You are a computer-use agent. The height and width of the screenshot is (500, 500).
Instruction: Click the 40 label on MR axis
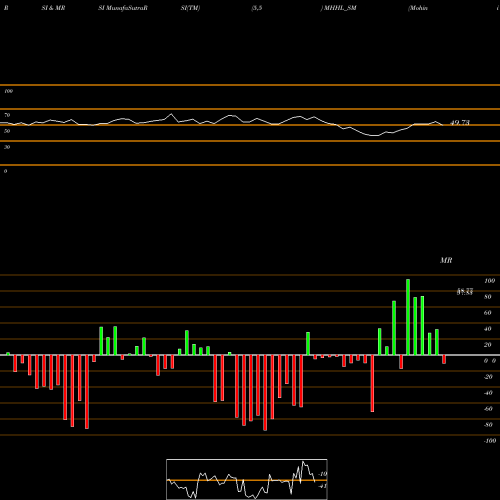pos(488,329)
